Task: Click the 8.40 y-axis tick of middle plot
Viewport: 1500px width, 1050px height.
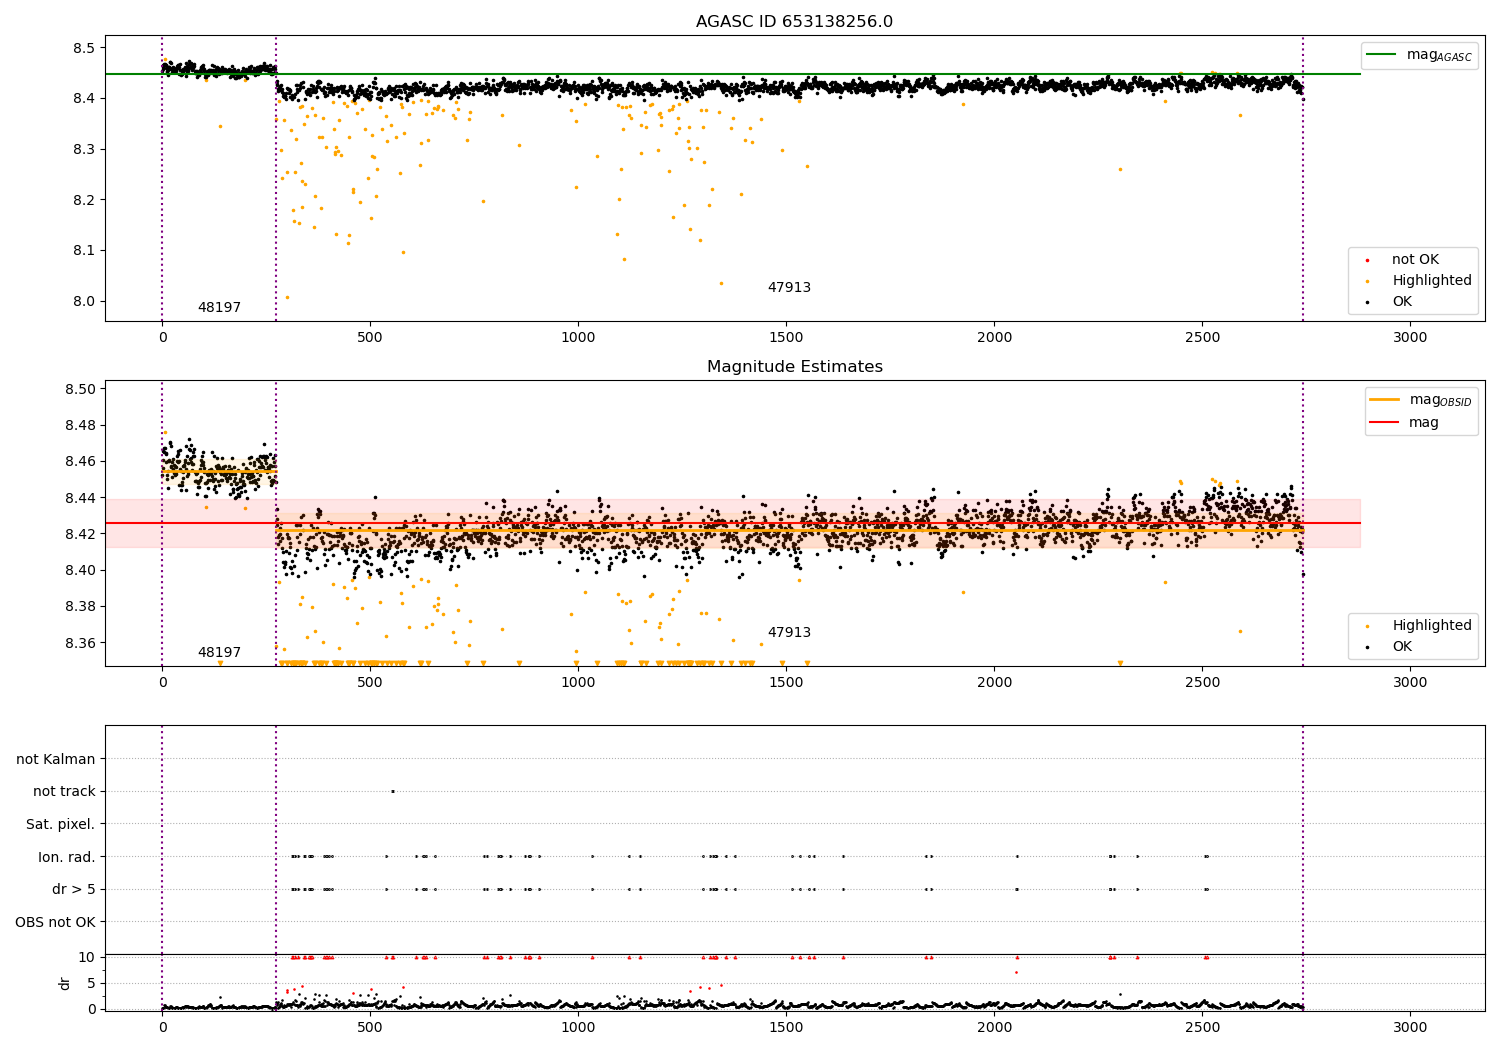Action: point(80,570)
